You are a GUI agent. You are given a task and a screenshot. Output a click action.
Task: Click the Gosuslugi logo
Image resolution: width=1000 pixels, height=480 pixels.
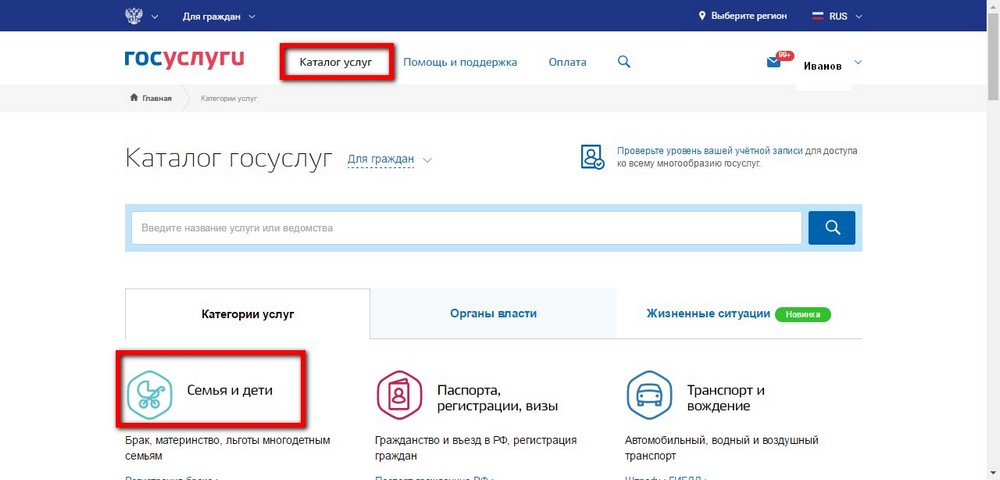(x=184, y=61)
